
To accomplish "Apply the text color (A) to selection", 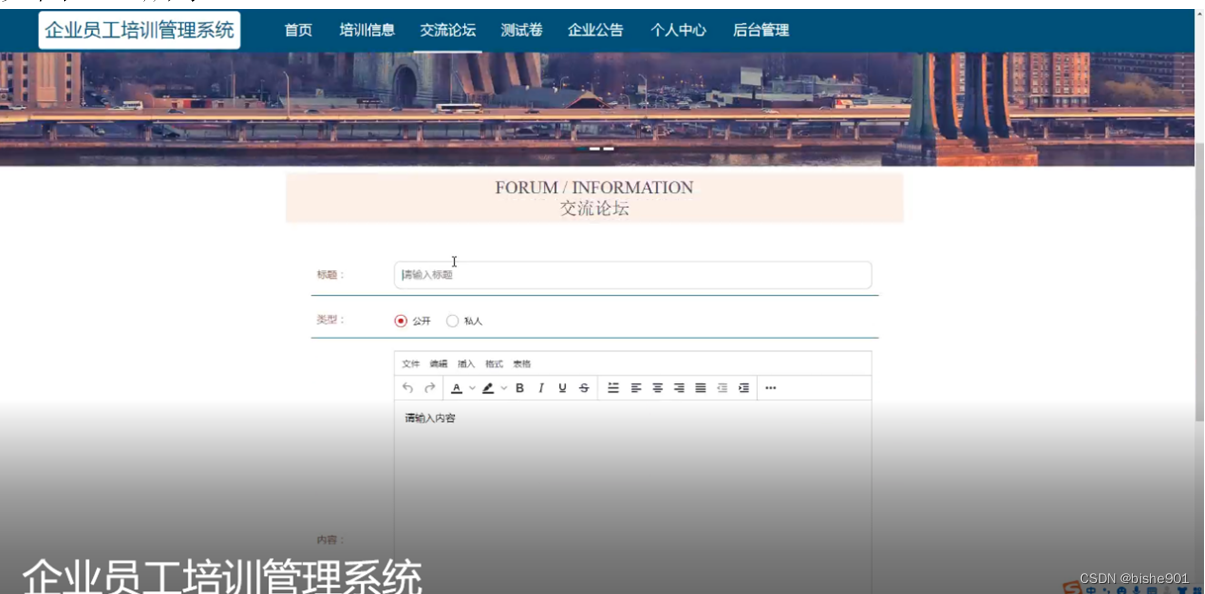I will point(456,388).
